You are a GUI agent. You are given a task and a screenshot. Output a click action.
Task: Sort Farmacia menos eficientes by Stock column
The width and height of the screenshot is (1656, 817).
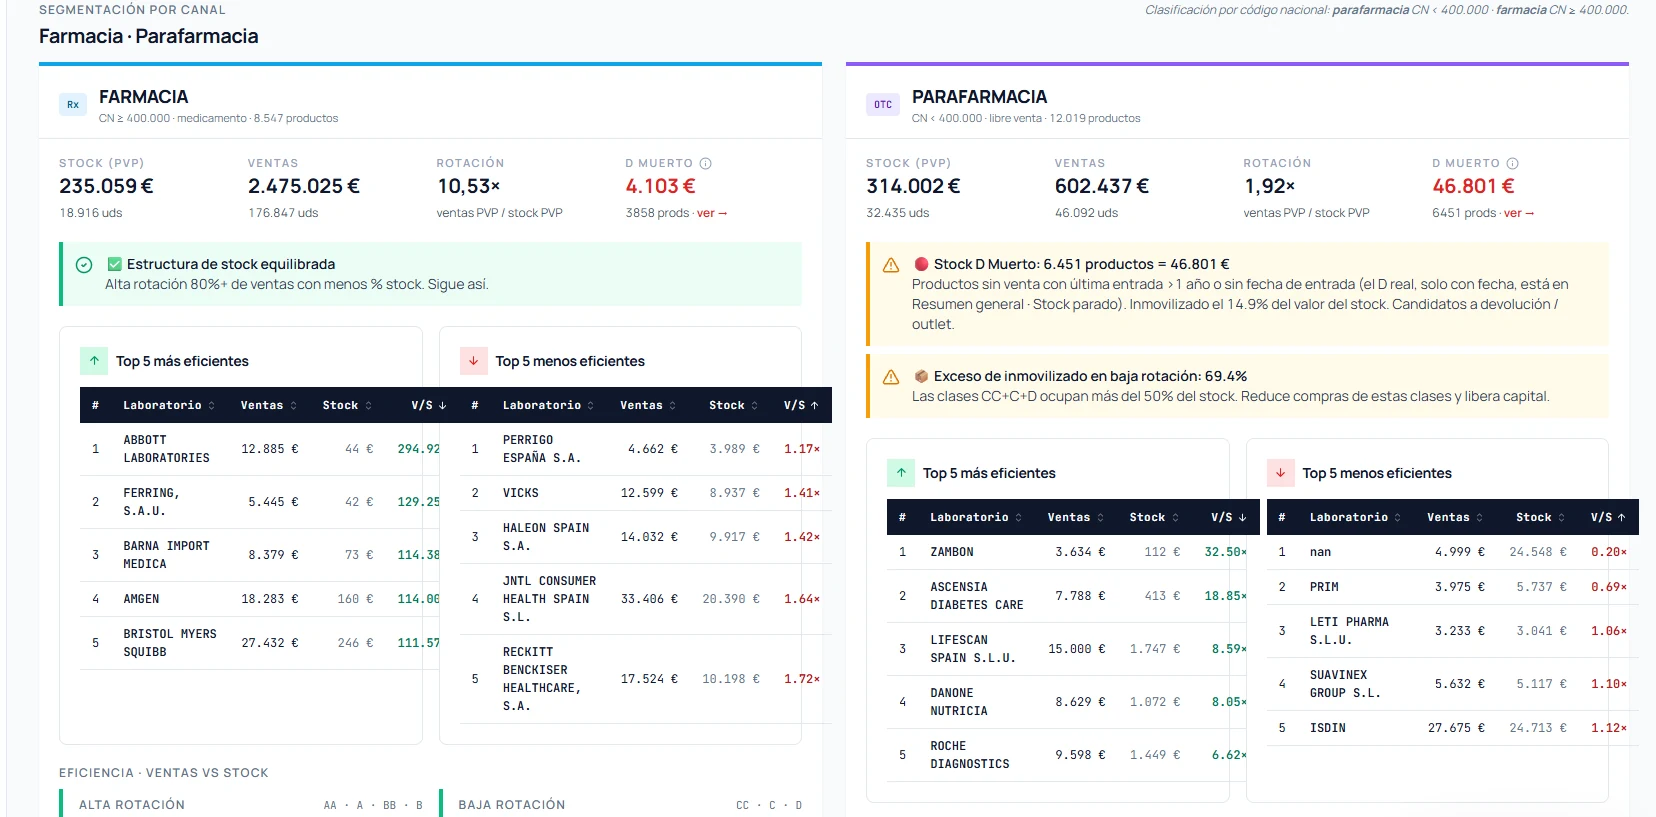[734, 405]
